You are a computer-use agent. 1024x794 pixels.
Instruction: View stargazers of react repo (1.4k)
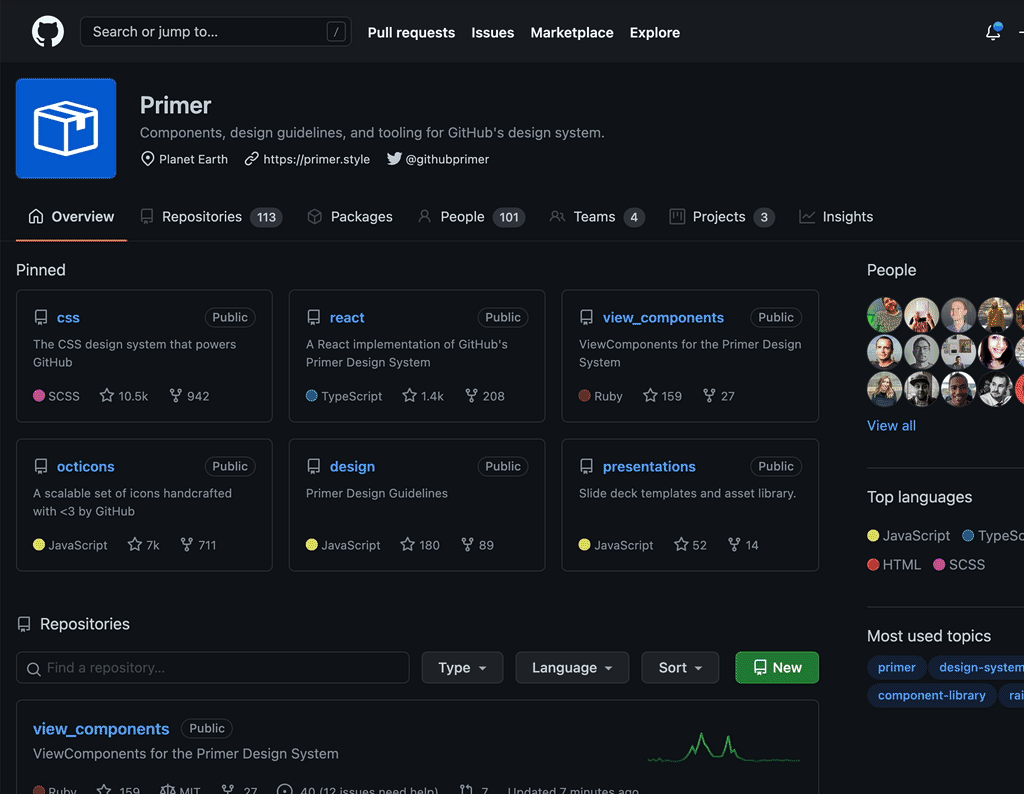coord(423,396)
